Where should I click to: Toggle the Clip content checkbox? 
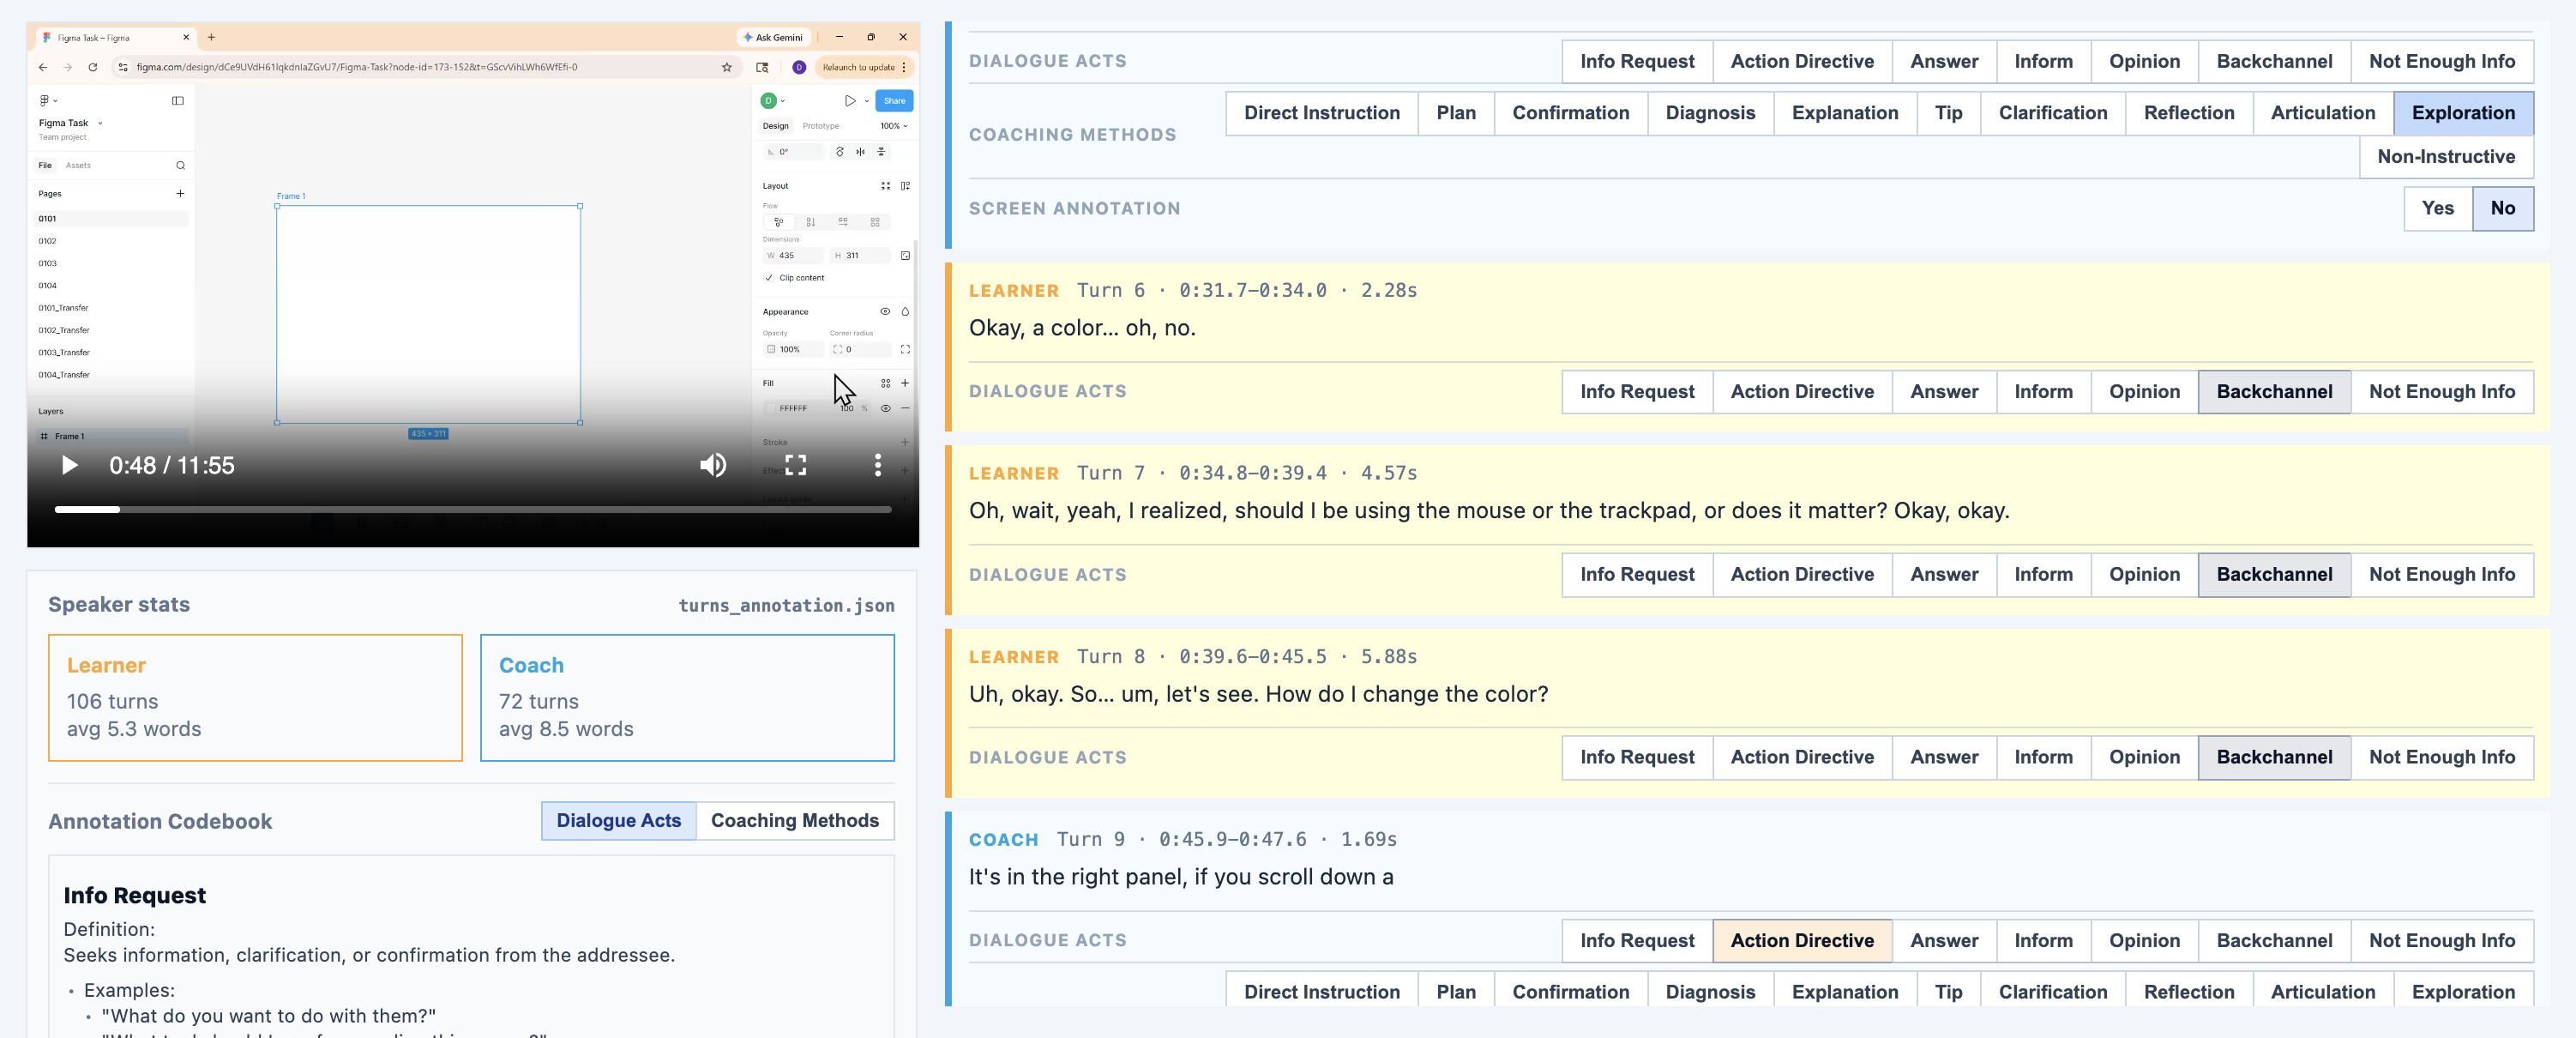click(769, 278)
